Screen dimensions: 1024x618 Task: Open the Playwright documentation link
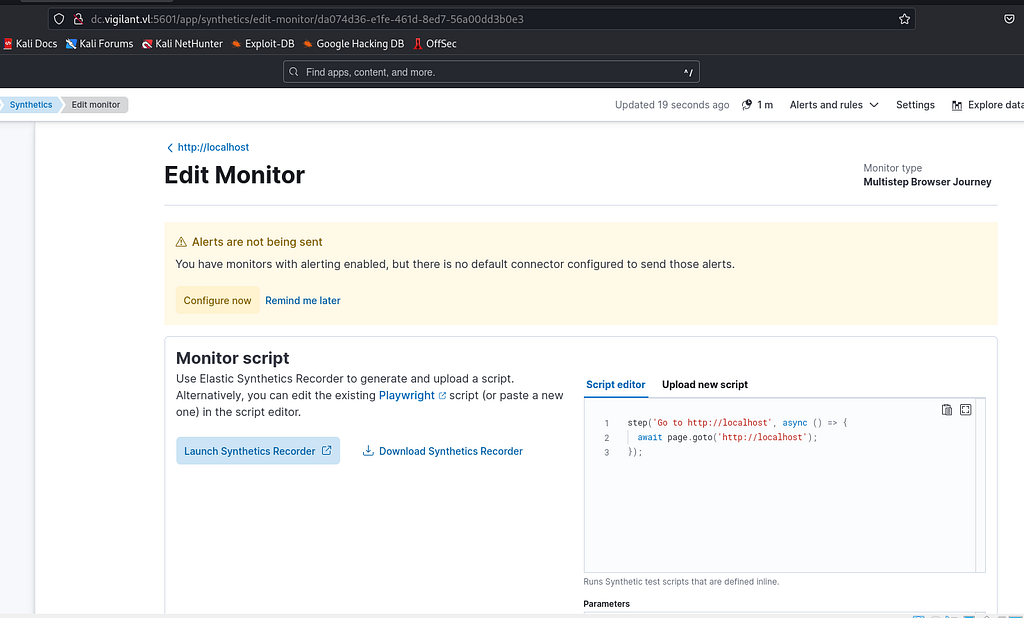[406, 395]
